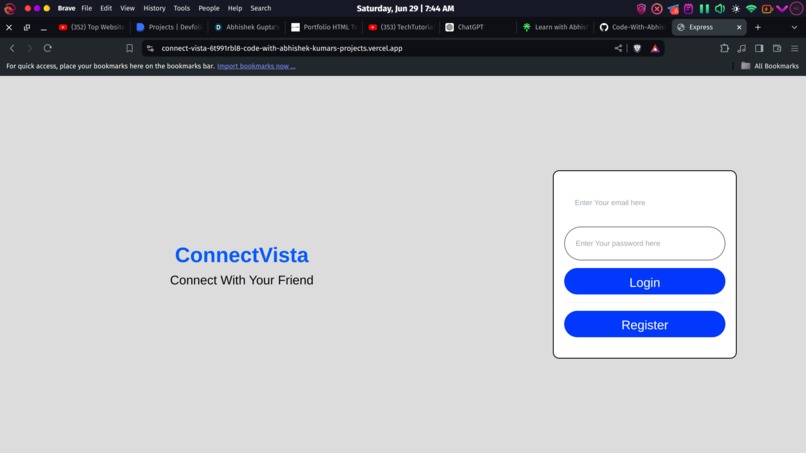Viewport: 806px width, 453px height.
Task: Open the People menu
Action: click(209, 8)
